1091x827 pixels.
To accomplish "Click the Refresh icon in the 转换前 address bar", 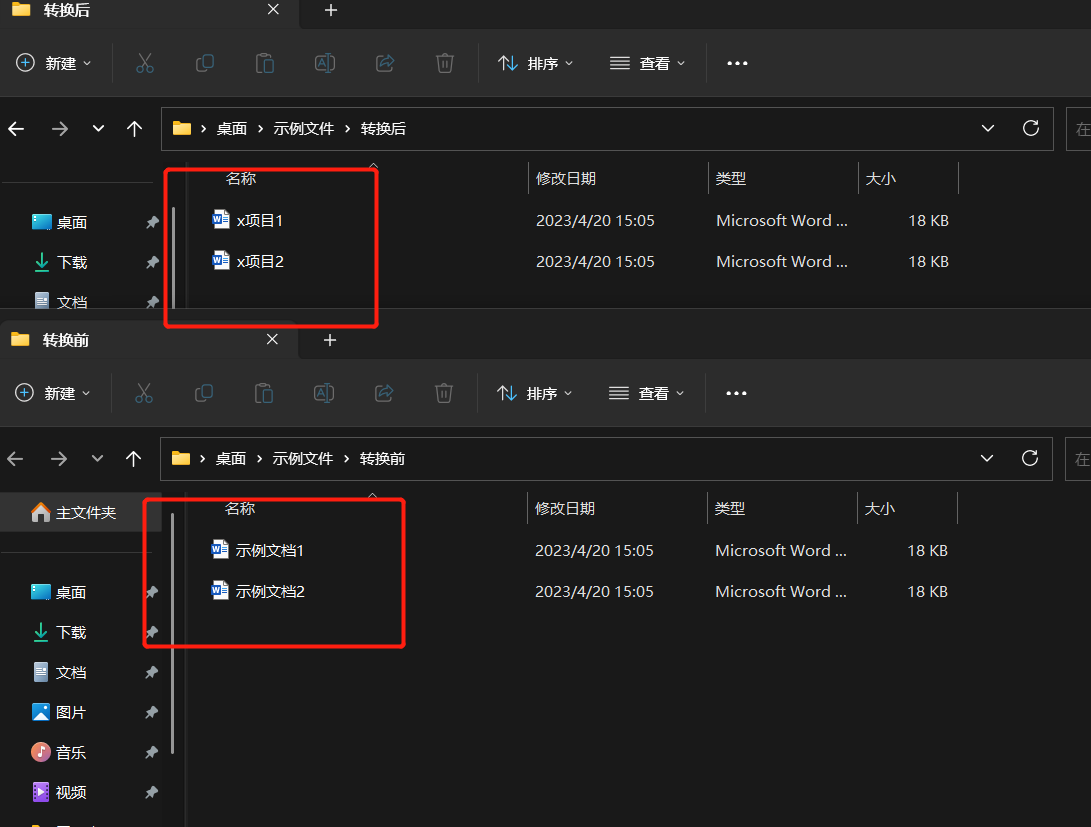I will pos(1030,458).
